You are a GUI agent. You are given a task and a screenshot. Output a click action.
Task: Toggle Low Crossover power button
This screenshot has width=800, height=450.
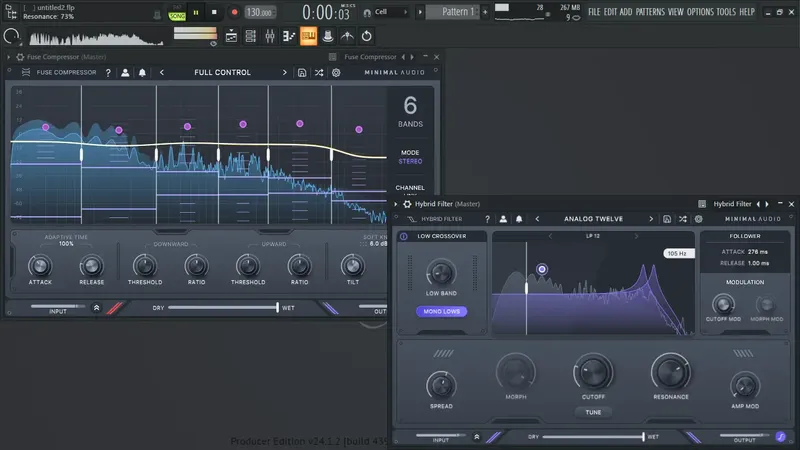pyautogui.click(x=404, y=237)
